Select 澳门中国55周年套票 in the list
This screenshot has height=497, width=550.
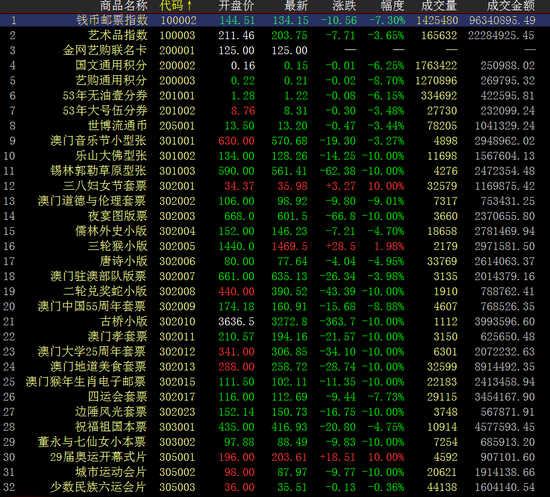click(92, 307)
